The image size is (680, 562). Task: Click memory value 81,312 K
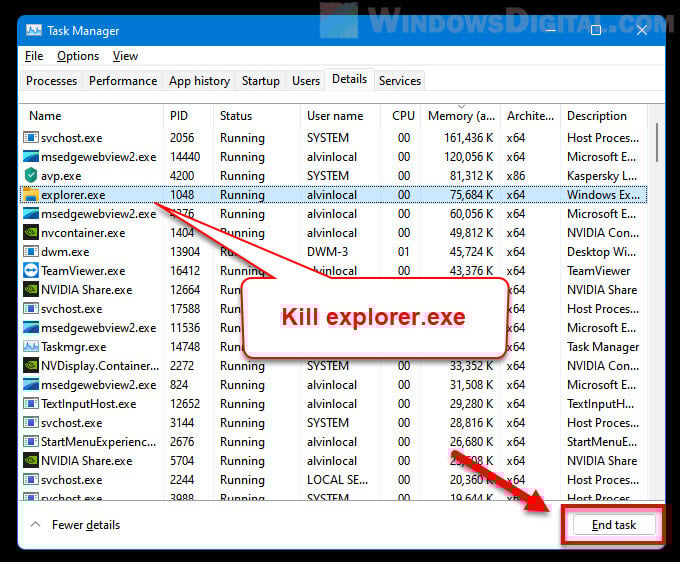click(471, 176)
